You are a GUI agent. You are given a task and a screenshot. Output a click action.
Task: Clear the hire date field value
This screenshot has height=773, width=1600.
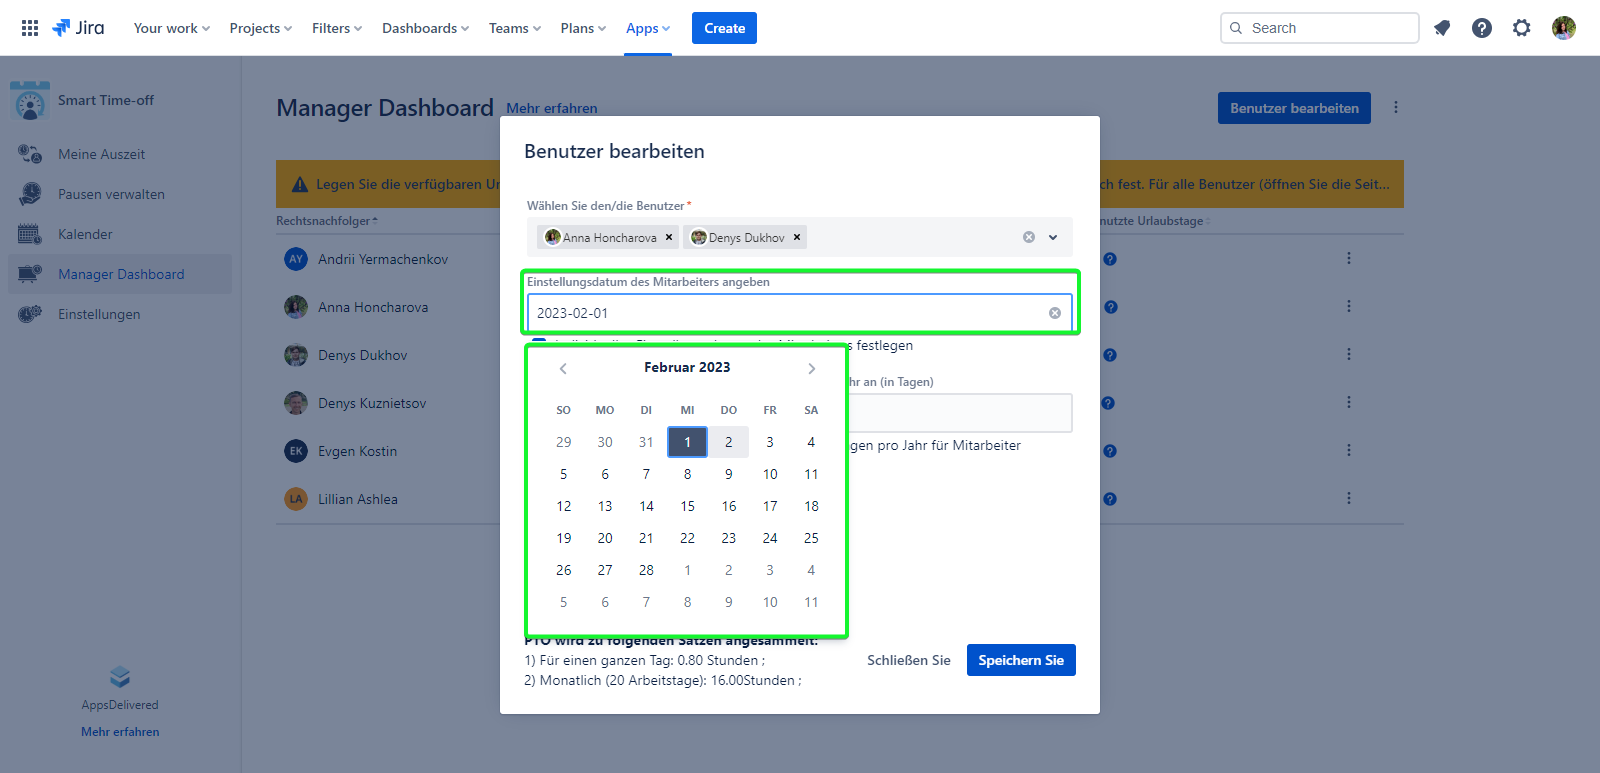click(1054, 313)
